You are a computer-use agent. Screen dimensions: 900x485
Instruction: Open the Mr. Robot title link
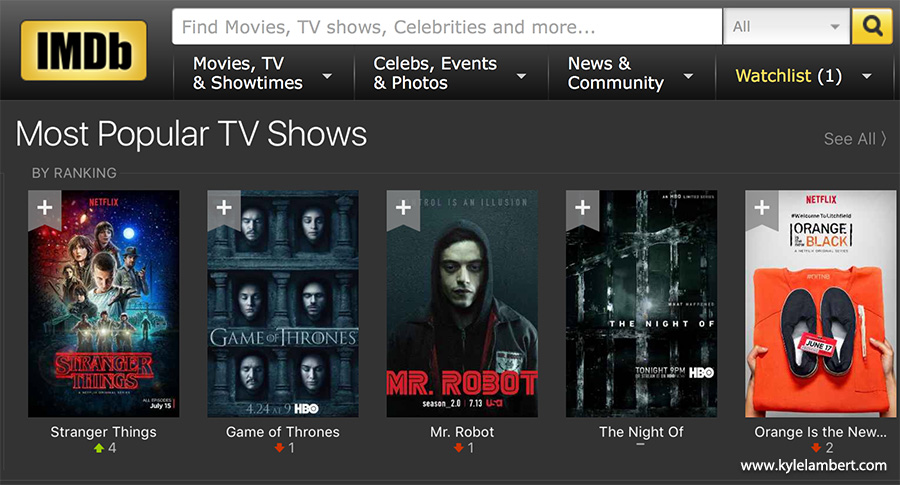[462, 432]
